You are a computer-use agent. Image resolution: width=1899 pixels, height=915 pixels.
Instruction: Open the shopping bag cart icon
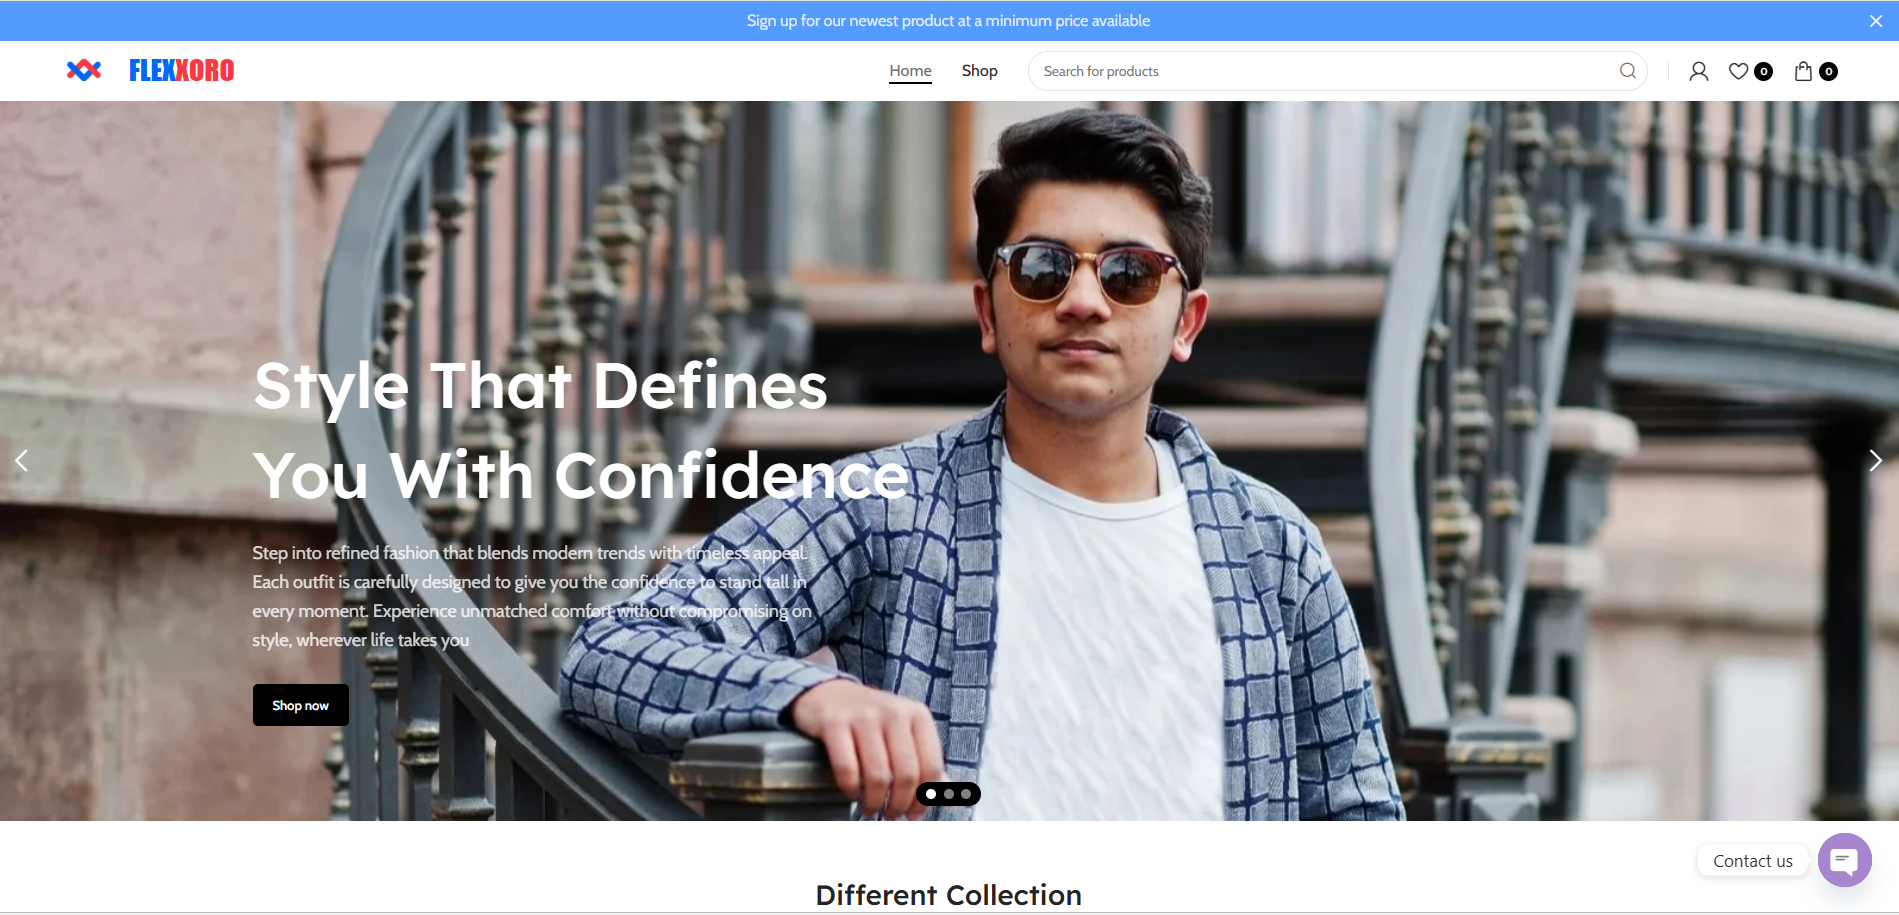pyautogui.click(x=1803, y=71)
